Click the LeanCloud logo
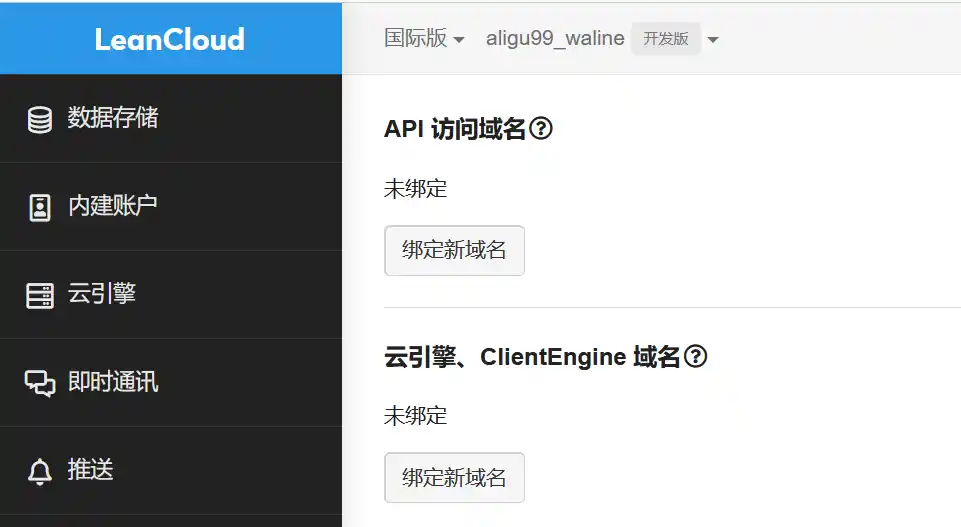This screenshot has height=527, width=961. 170,39
